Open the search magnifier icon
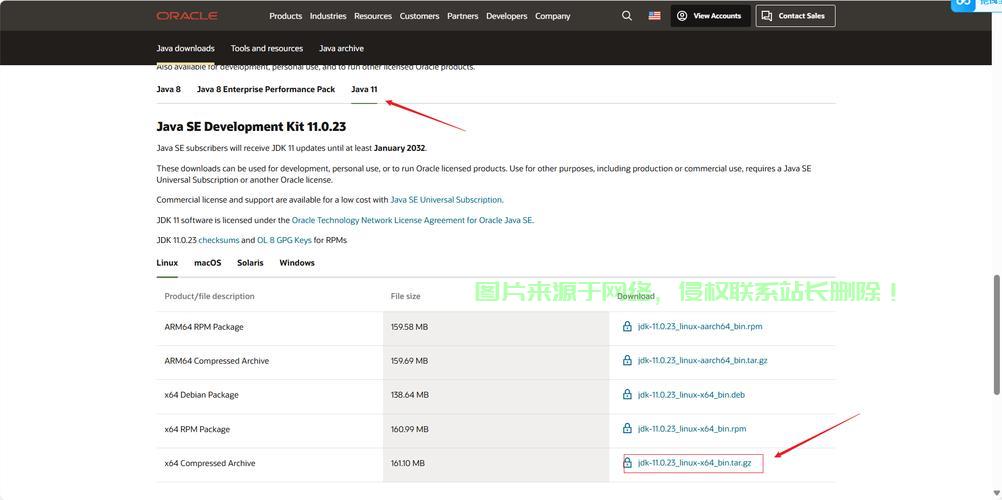This screenshot has width=1002, height=500. pos(626,16)
